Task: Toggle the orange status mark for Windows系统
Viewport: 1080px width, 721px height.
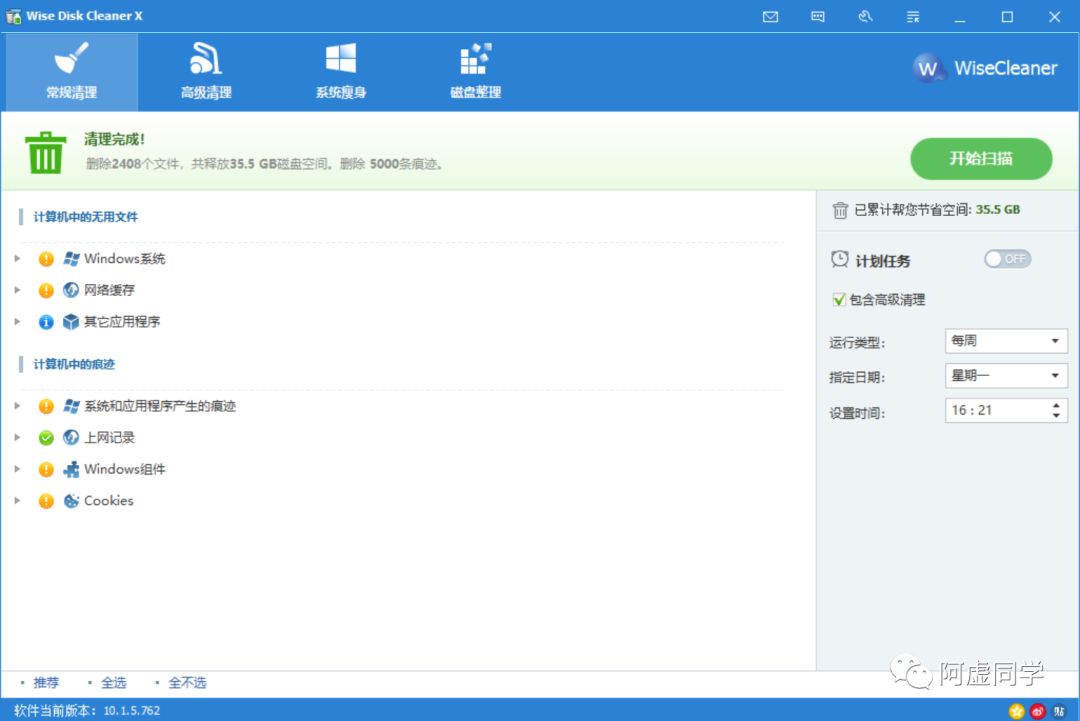Action: coord(46,259)
